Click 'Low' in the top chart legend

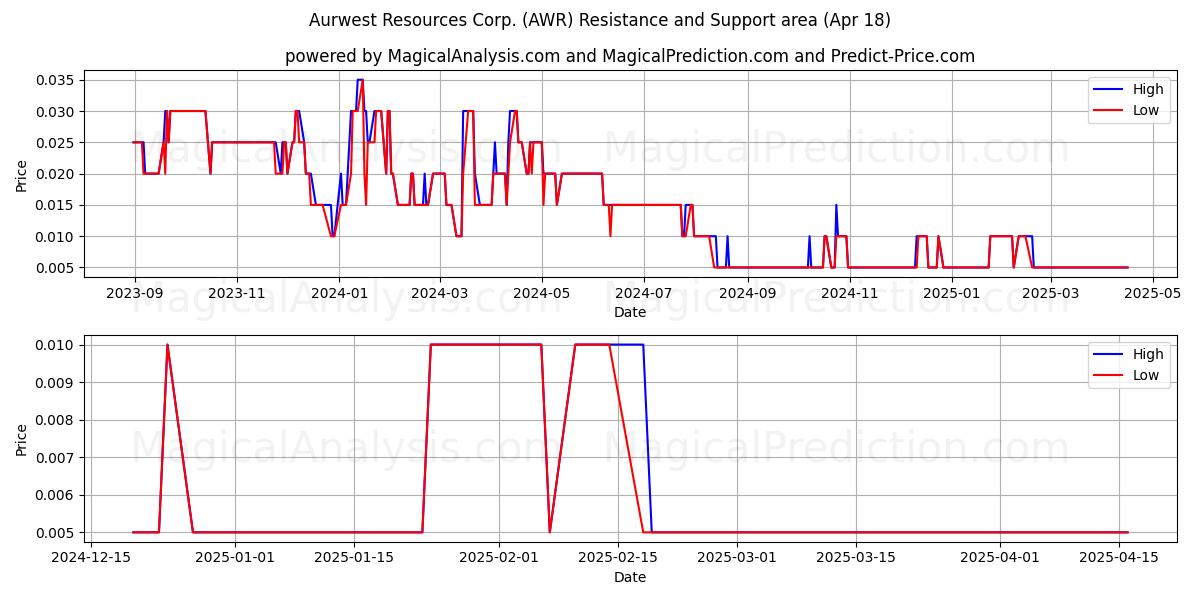[x=1146, y=111]
